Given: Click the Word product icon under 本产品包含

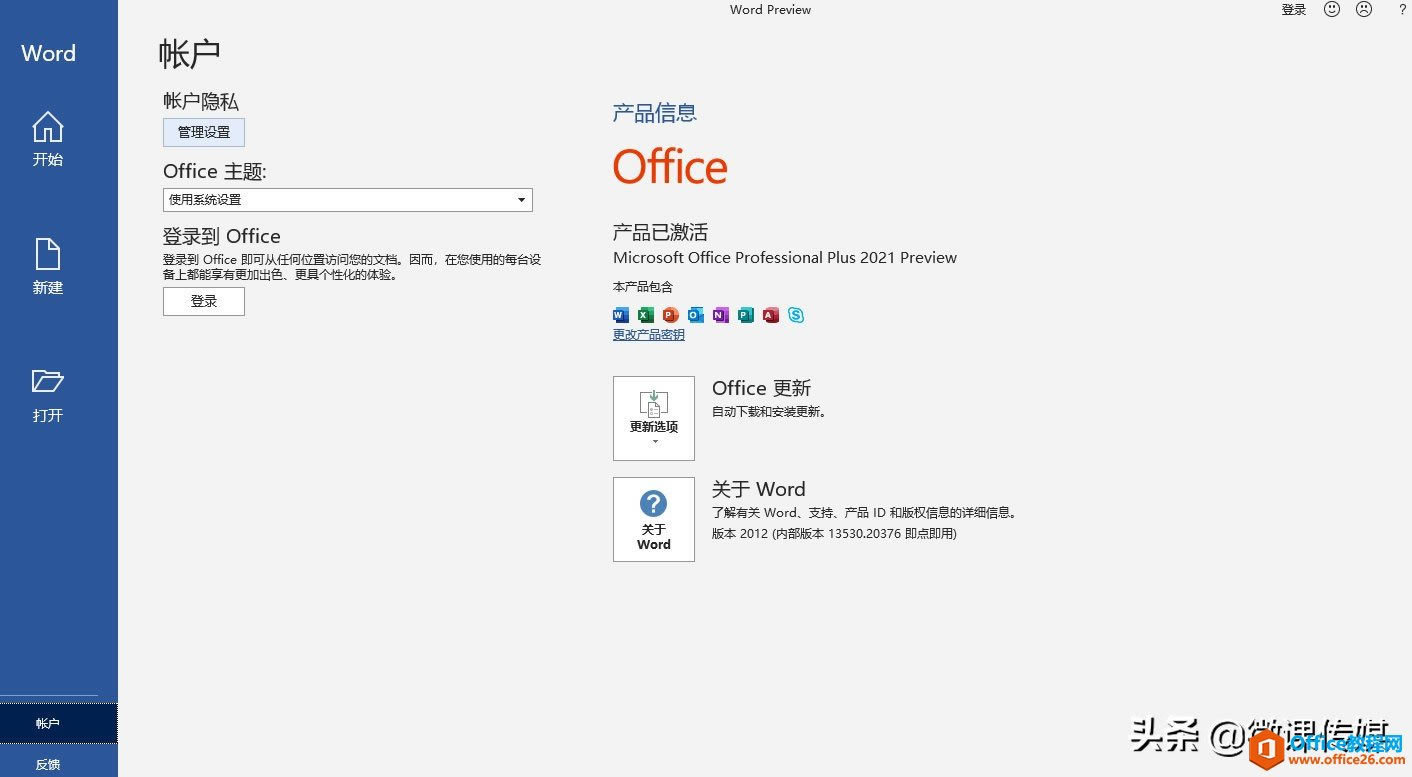Looking at the screenshot, I should pyautogui.click(x=621, y=315).
